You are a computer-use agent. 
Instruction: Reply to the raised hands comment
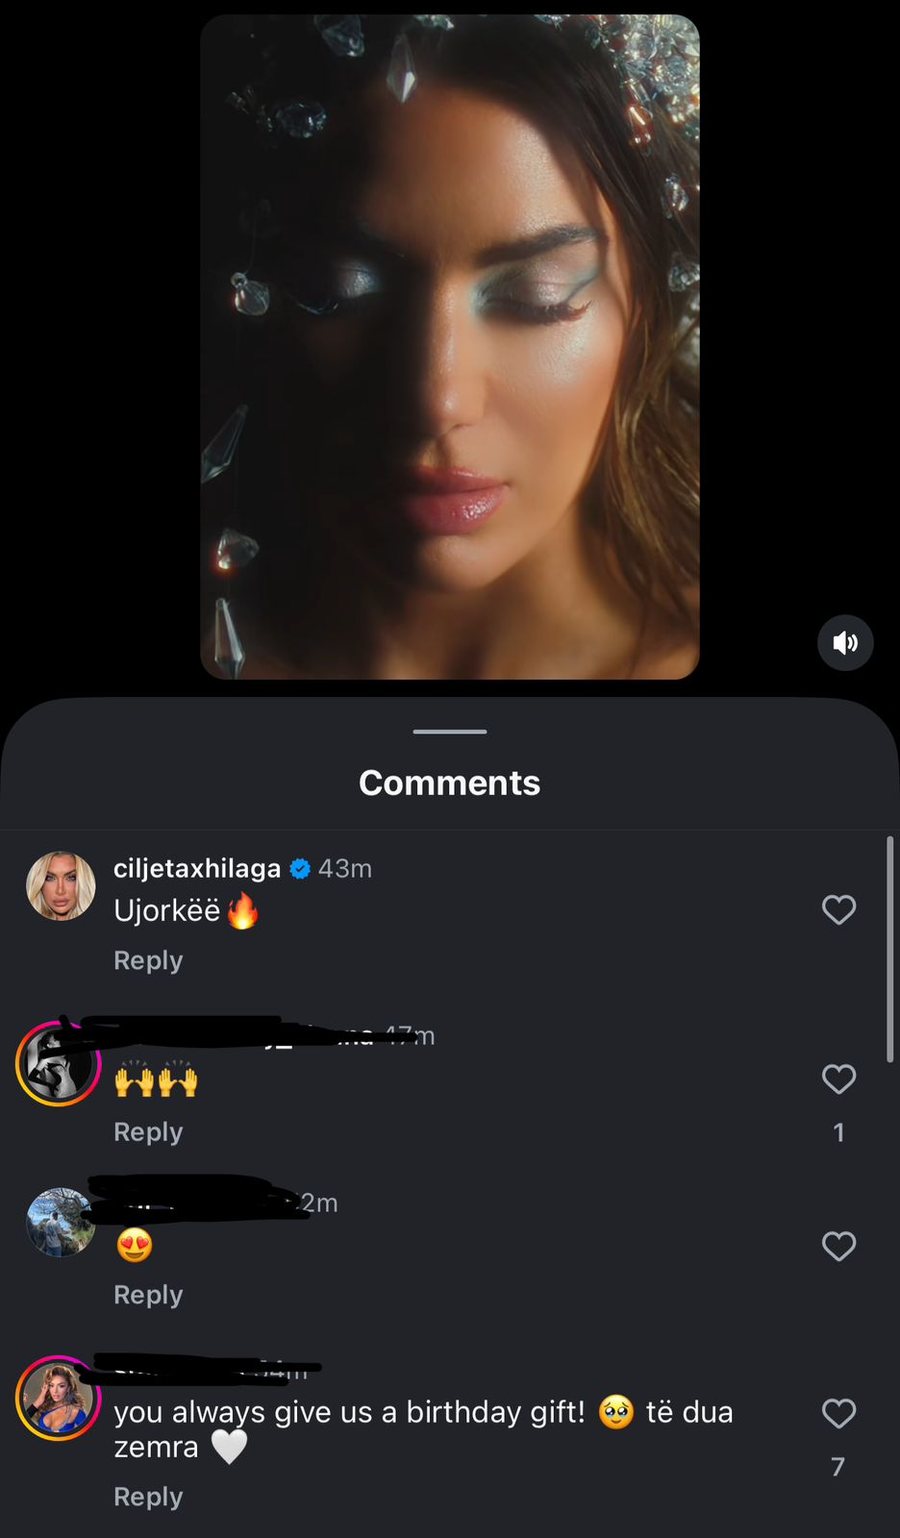(148, 1132)
